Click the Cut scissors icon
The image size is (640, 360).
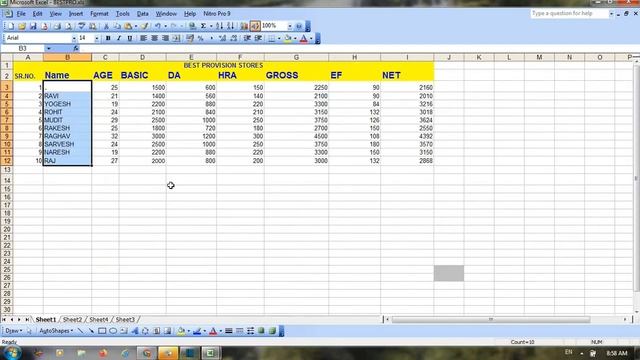[x=106, y=26]
